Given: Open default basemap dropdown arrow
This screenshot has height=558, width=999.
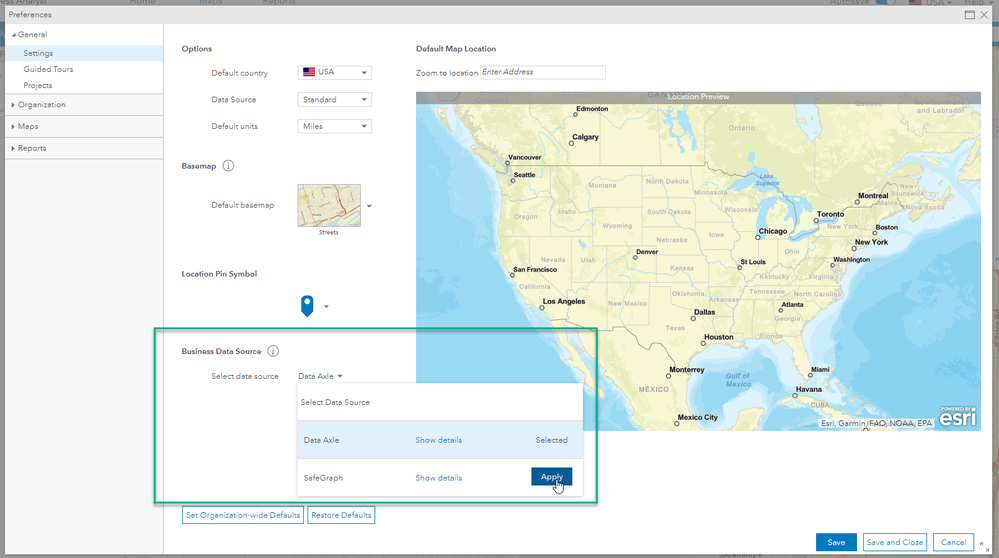Looking at the screenshot, I should pos(369,206).
